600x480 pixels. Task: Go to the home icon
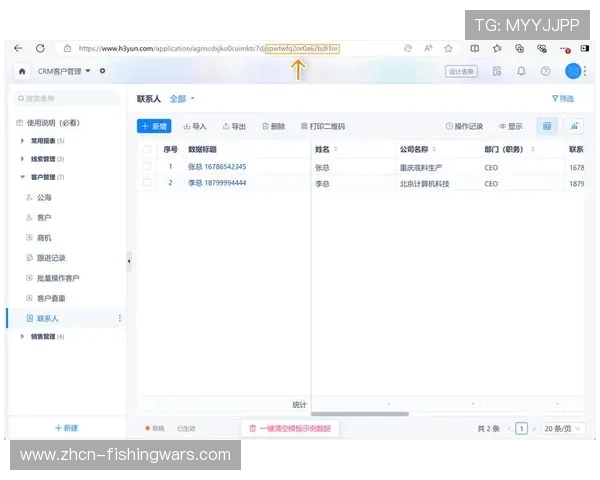coord(22,71)
